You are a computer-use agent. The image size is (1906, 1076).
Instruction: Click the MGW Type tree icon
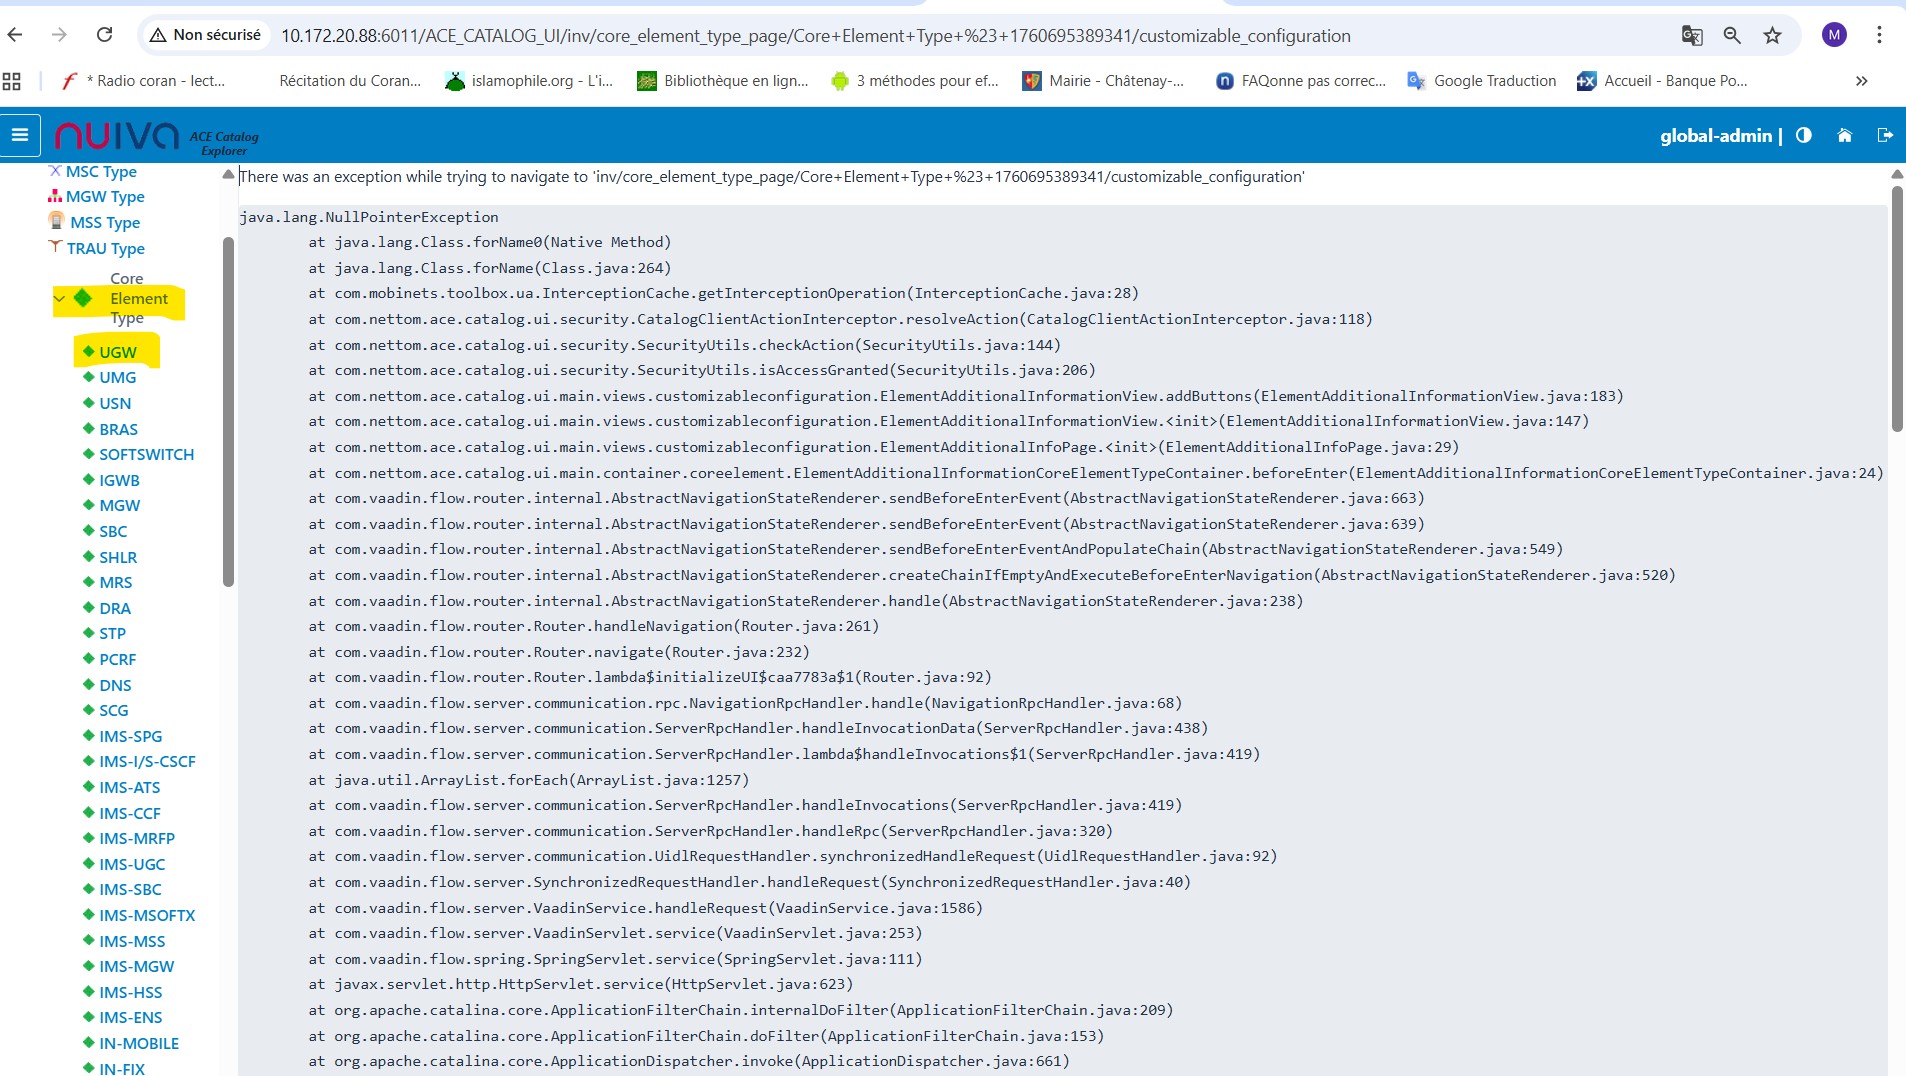tap(55, 196)
